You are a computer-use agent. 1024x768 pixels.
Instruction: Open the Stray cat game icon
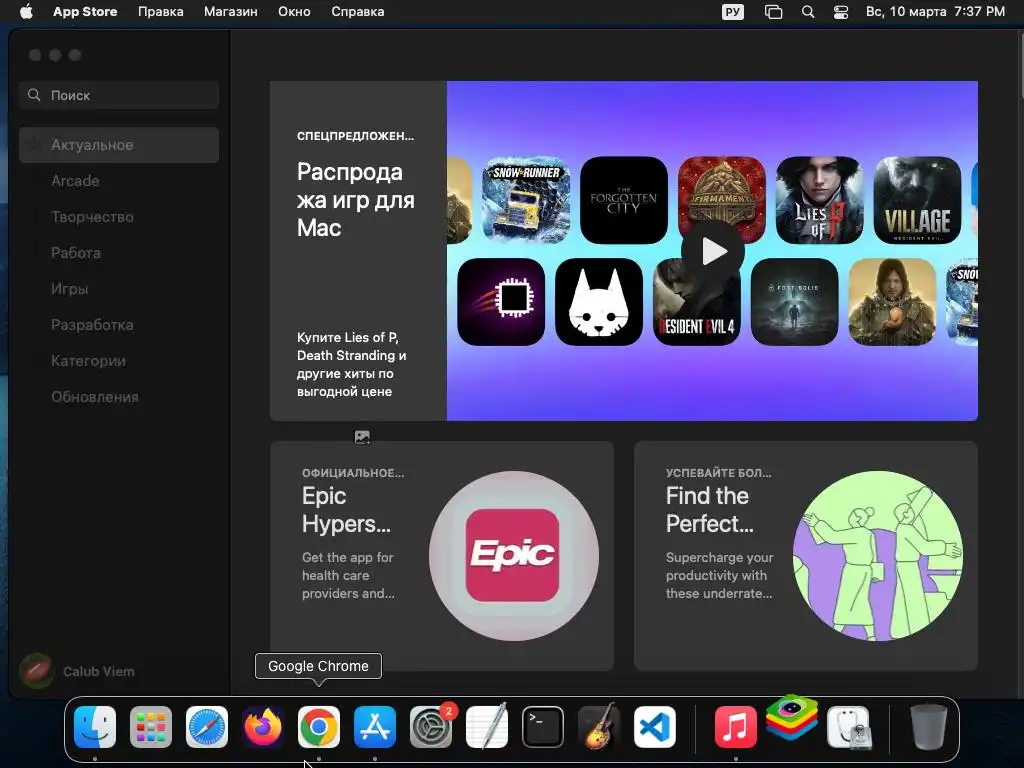click(599, 302)
